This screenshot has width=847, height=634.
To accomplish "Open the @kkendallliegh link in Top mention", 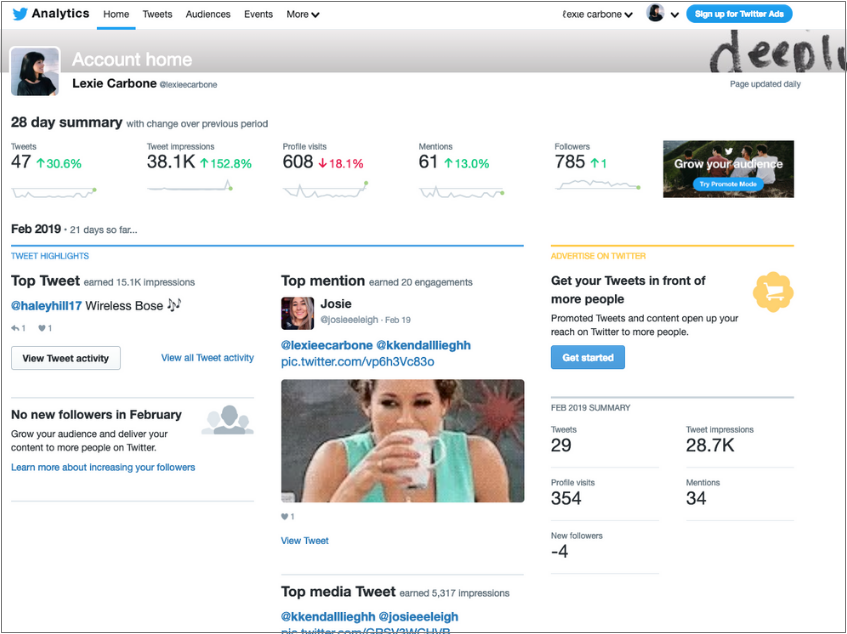I will pos(424,345).
